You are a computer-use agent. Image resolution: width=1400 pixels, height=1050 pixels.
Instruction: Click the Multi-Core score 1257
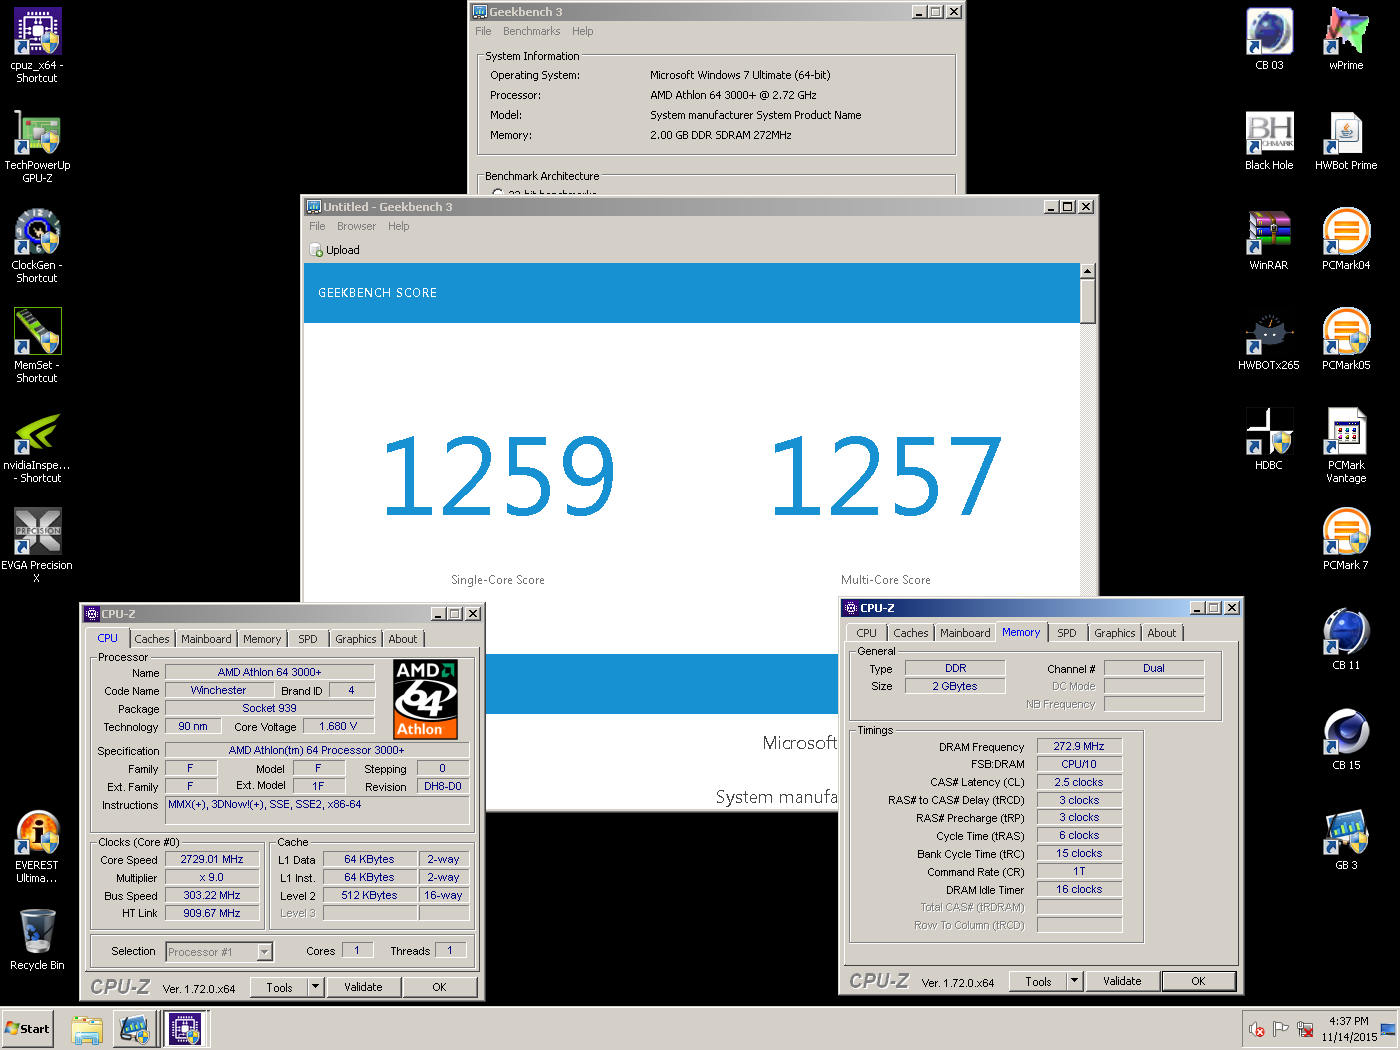point(886,476)
